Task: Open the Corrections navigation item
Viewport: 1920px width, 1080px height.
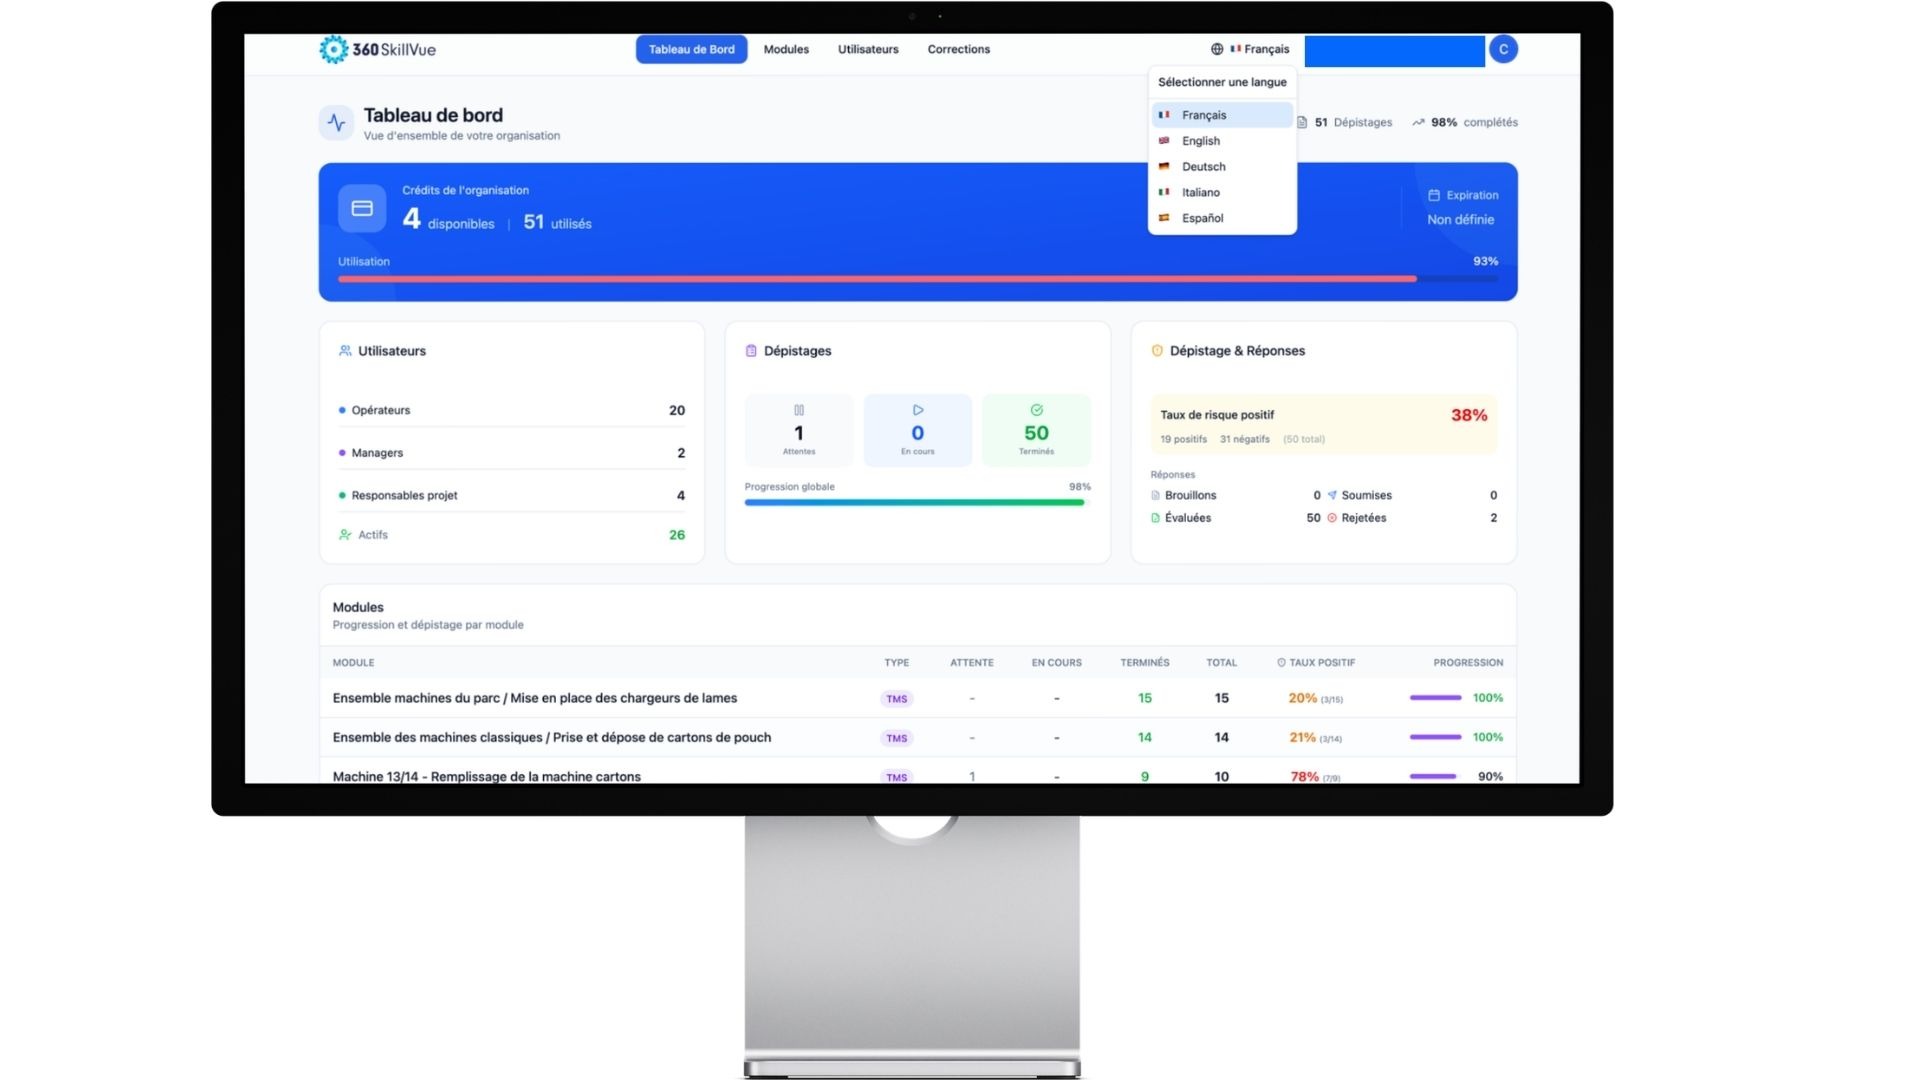Action: [x=958, y=48]
